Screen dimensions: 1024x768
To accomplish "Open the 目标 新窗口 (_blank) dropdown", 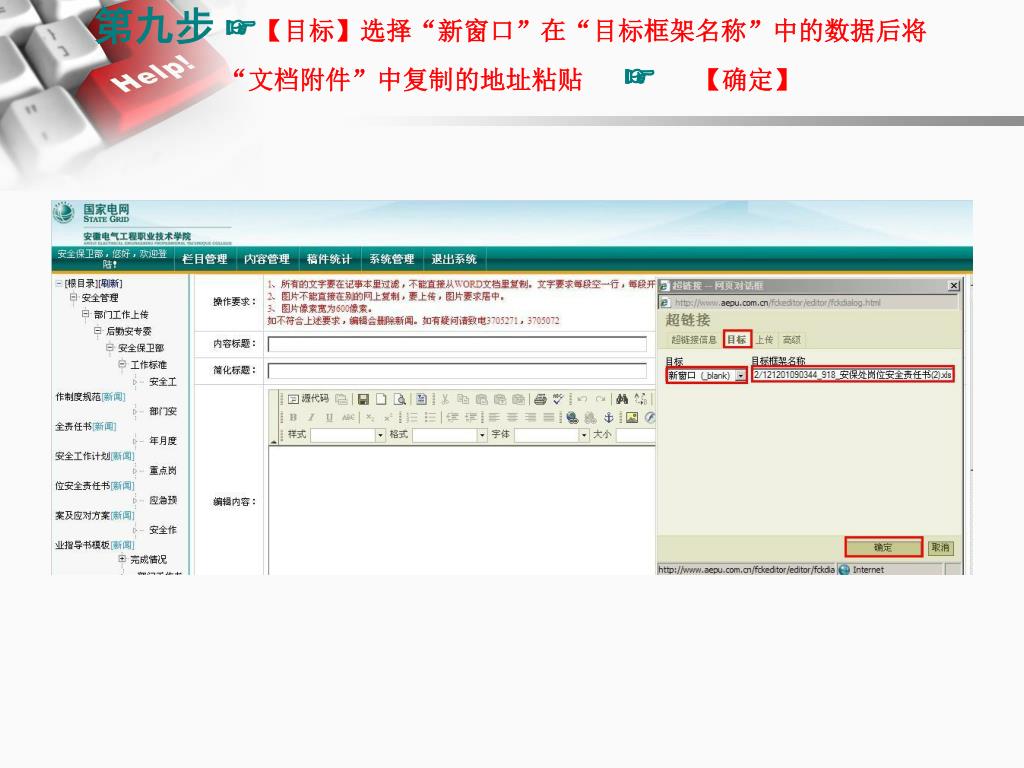I will 706,376.
